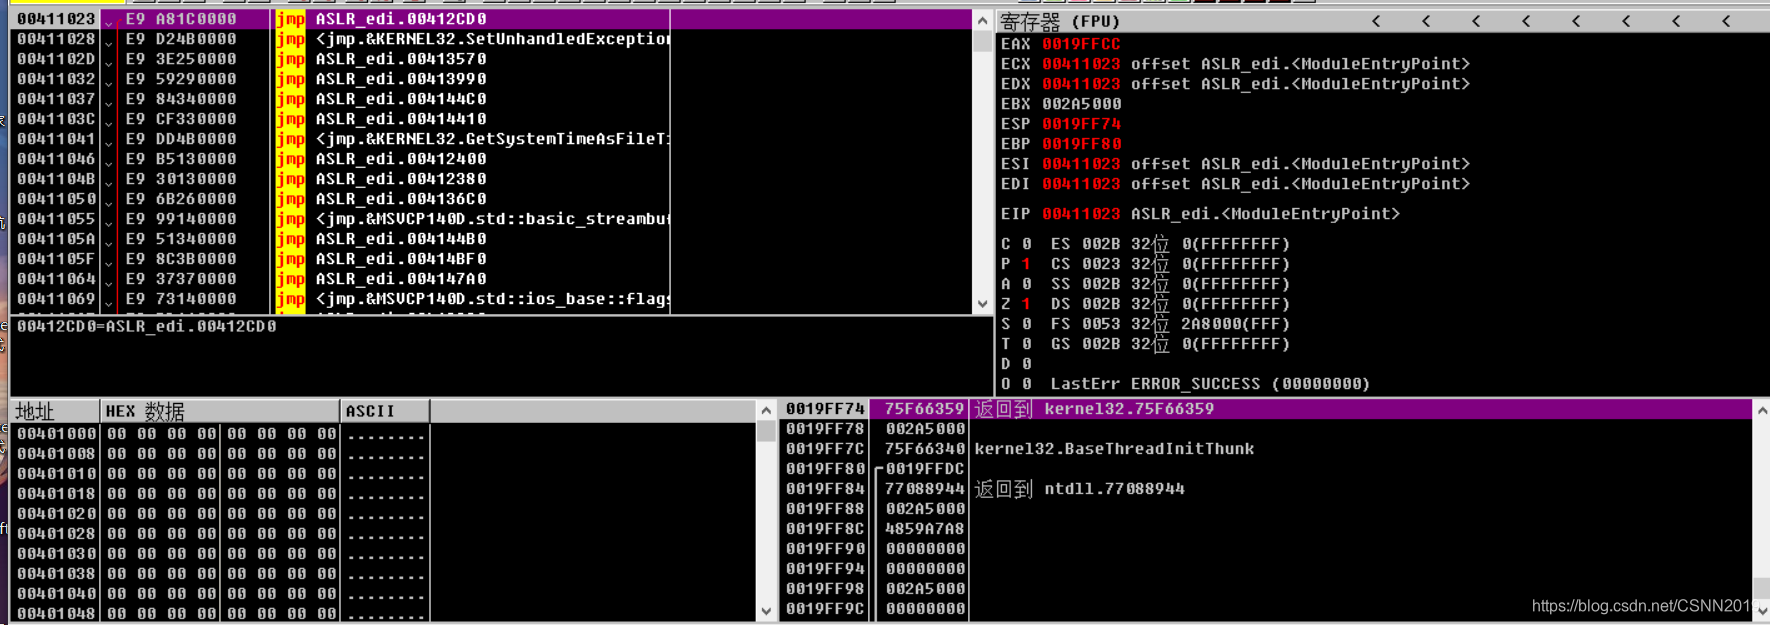The width and height of the screenshot is (1770, 625).
Task: Select instruction jmp ASLR_edi.00413990
Action: click(382, 79)
